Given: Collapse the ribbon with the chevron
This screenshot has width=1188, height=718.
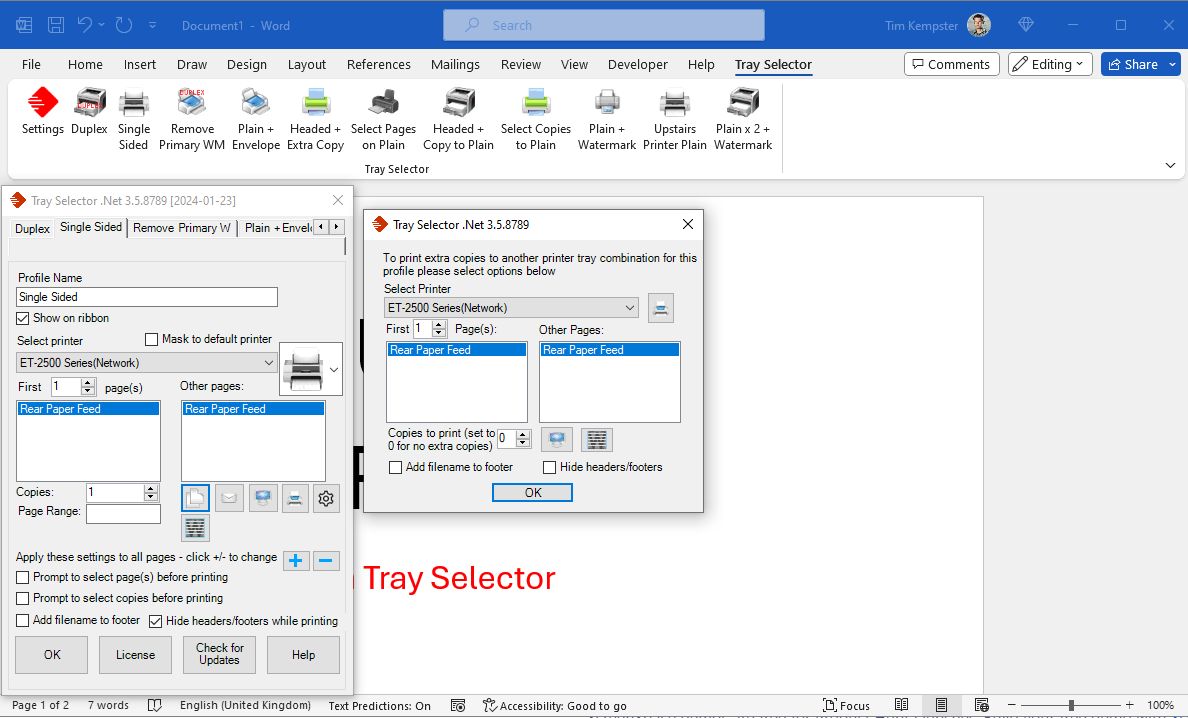Looking at the screenshot, I should [x=1170, y=165].
